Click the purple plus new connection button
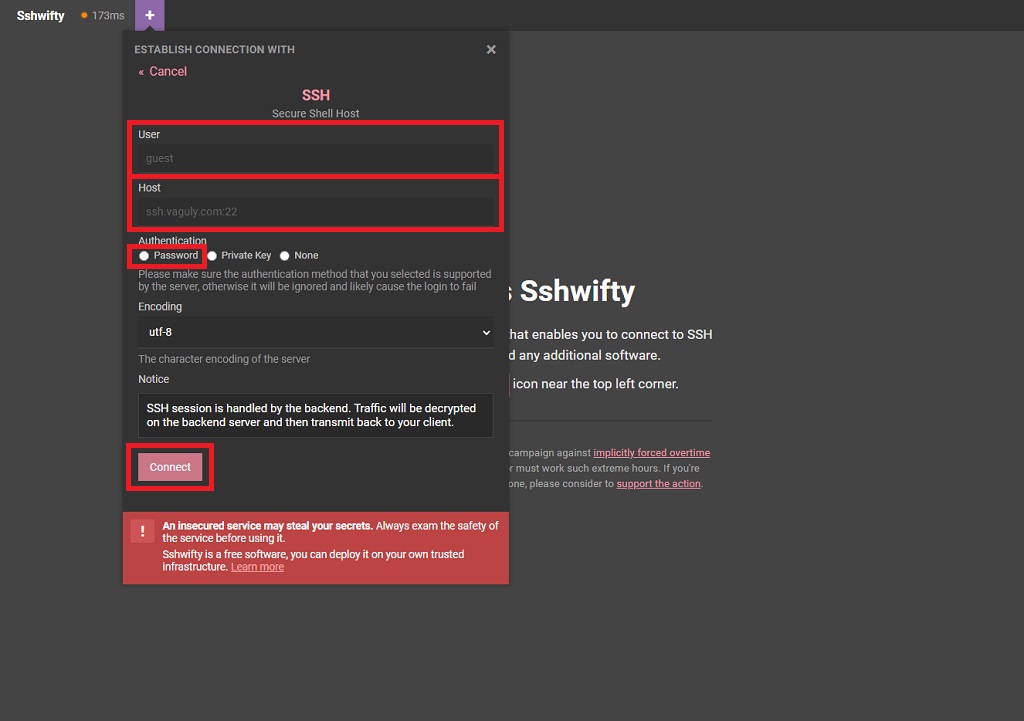Viewport: 1024px width, 721px height. click(x=149, y=15)
